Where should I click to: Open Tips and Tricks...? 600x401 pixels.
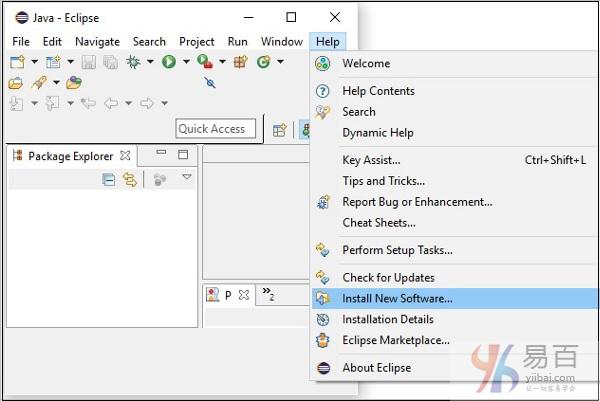[455, 181]
